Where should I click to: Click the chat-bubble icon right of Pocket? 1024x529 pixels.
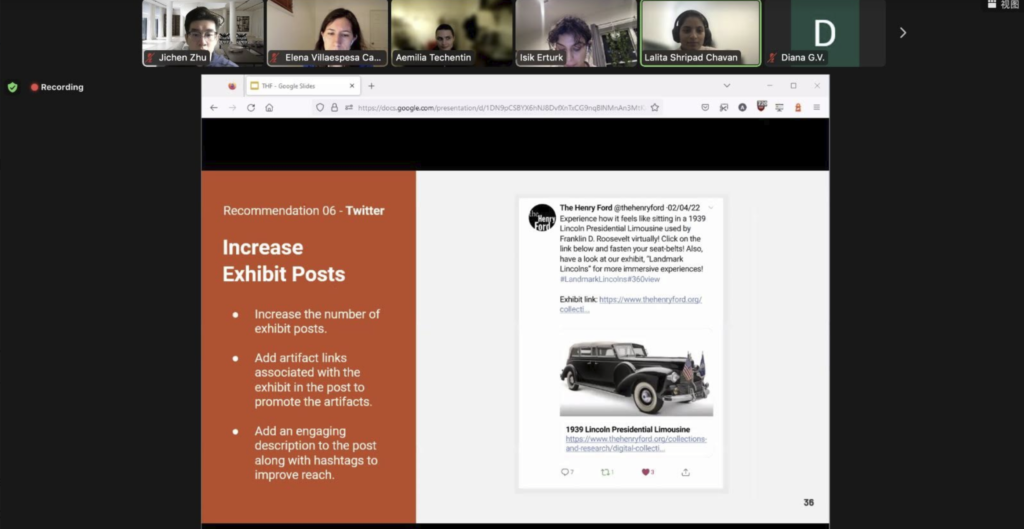(x=724, y=108)
